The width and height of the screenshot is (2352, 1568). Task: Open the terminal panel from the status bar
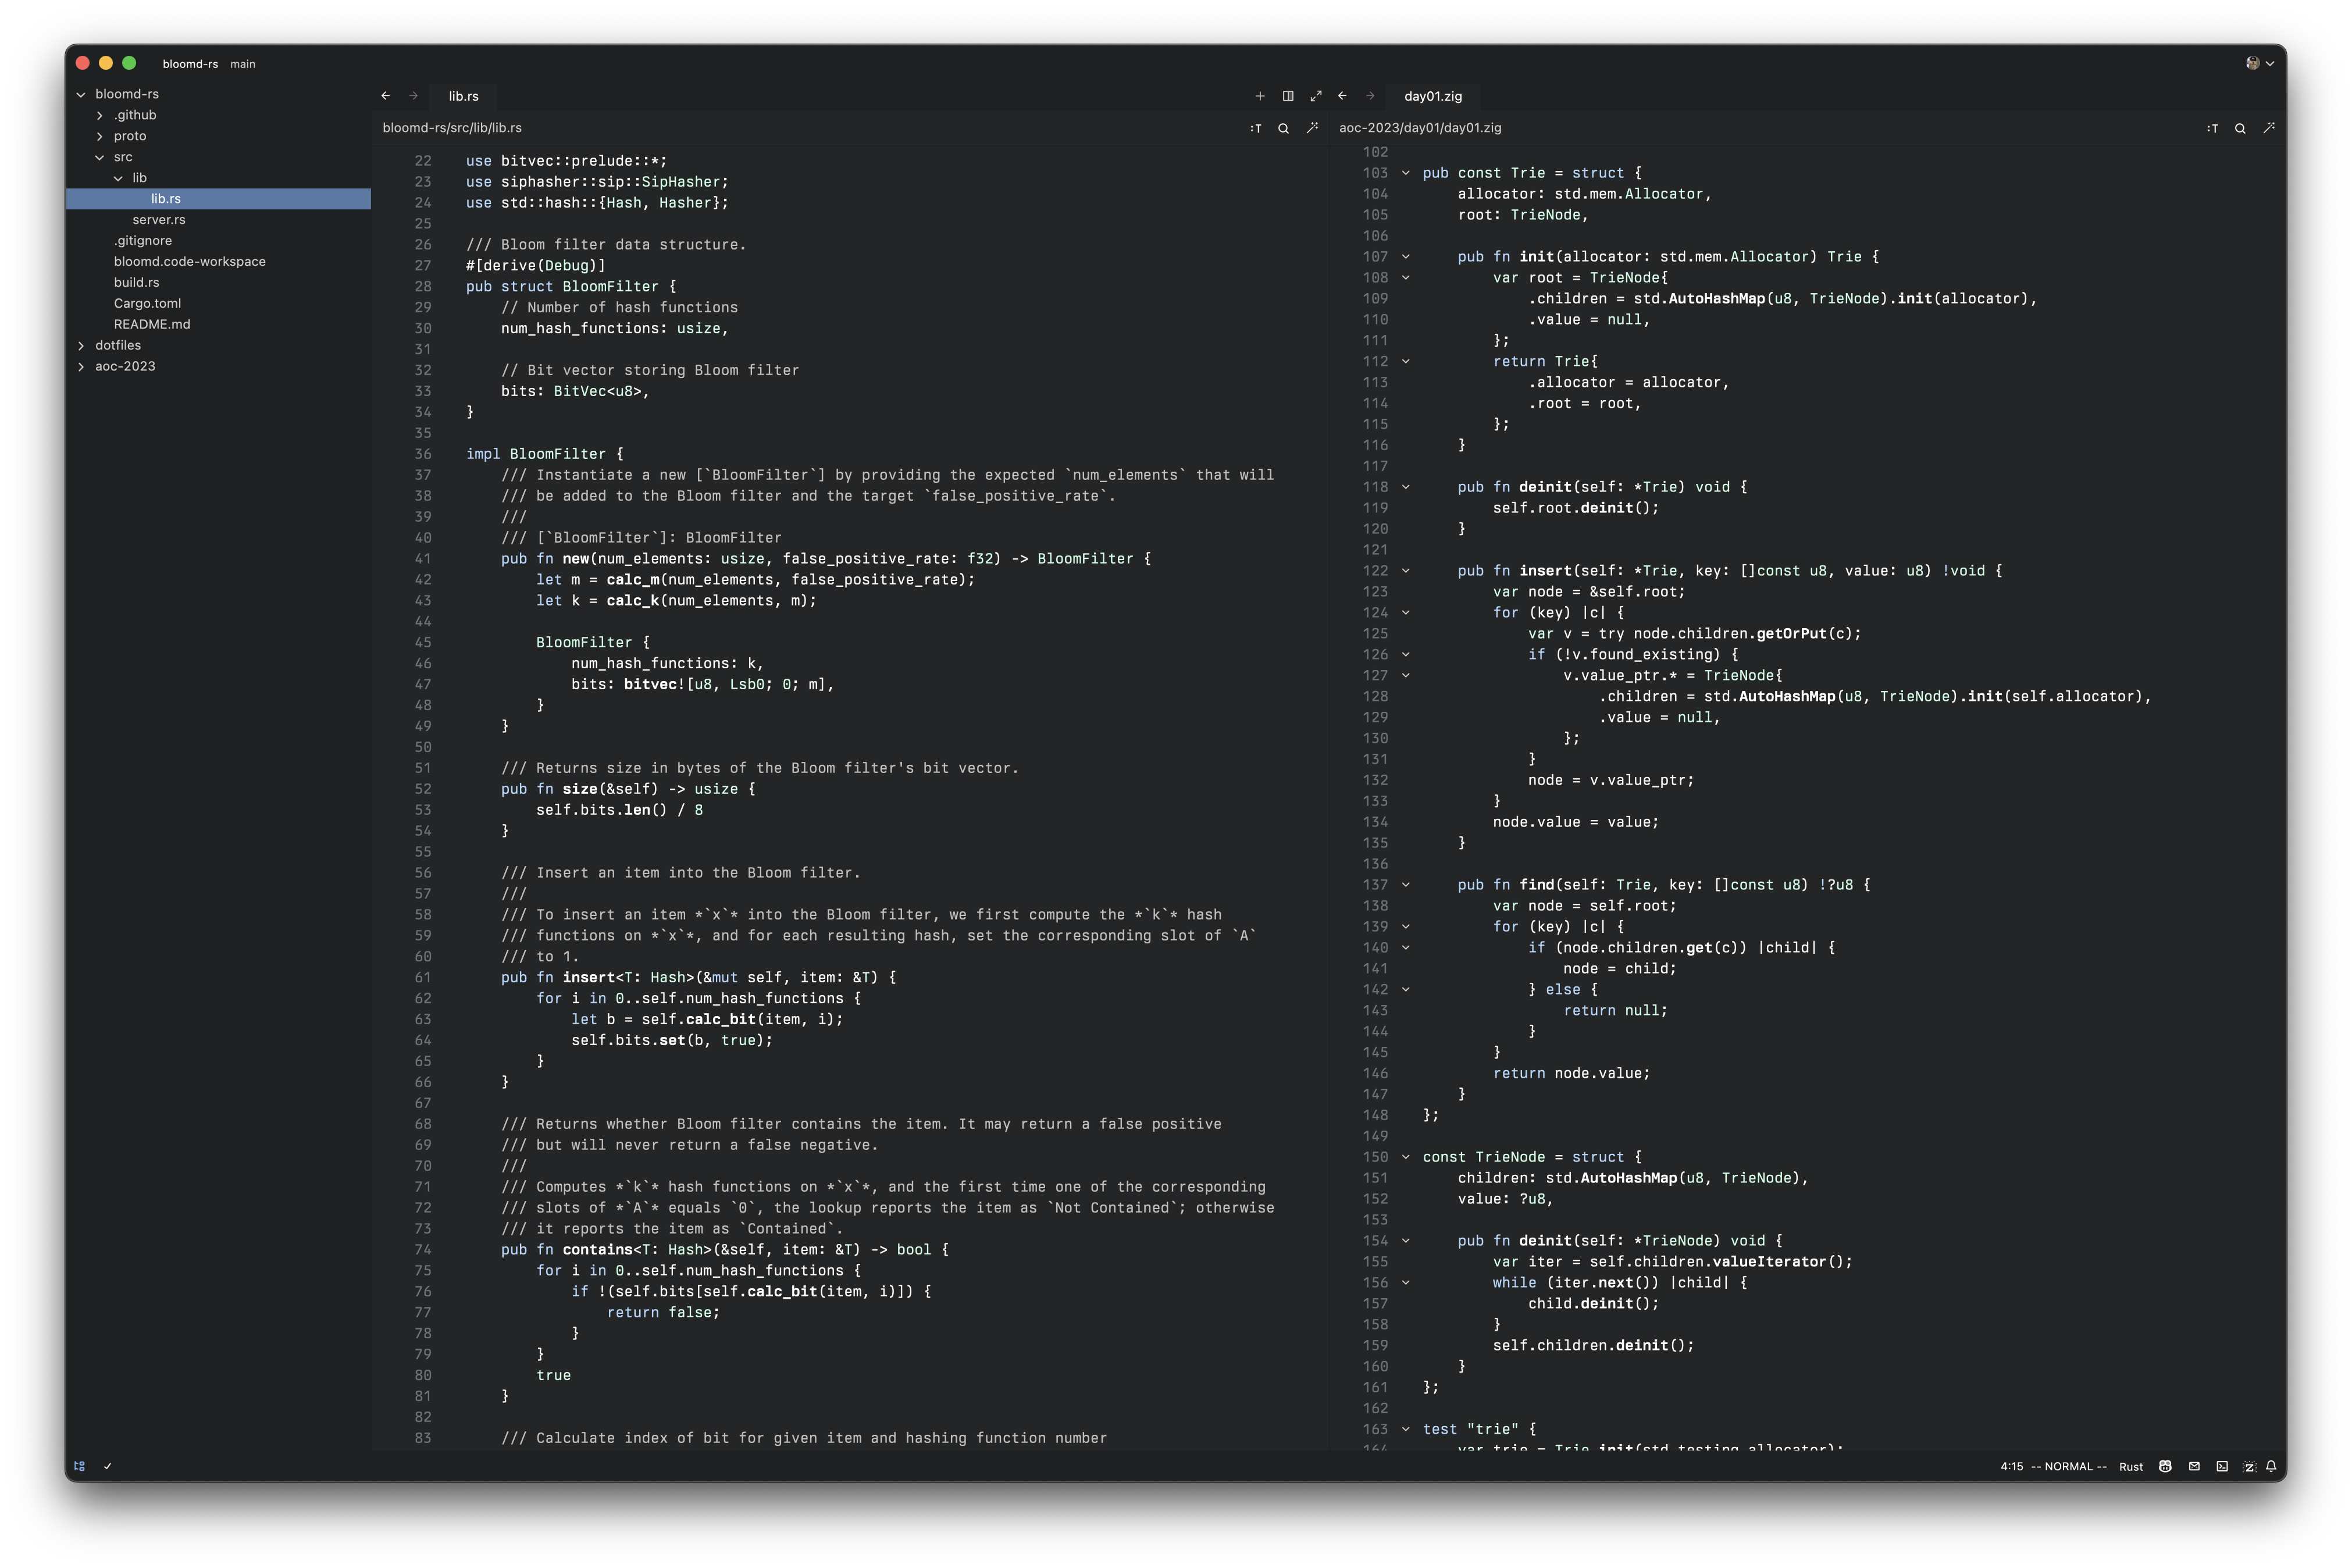tap(2222, 1466)
